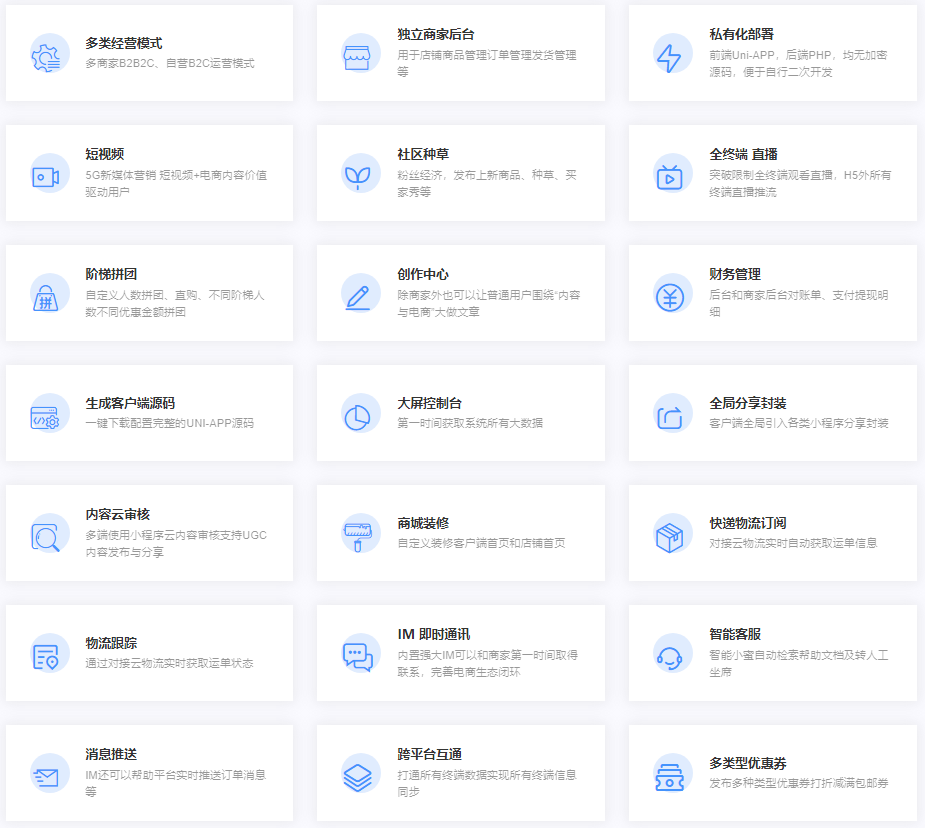Click the description 客户端全局引入各类小程序分享封装
This screenshot has width=925, height=828.
798,423
